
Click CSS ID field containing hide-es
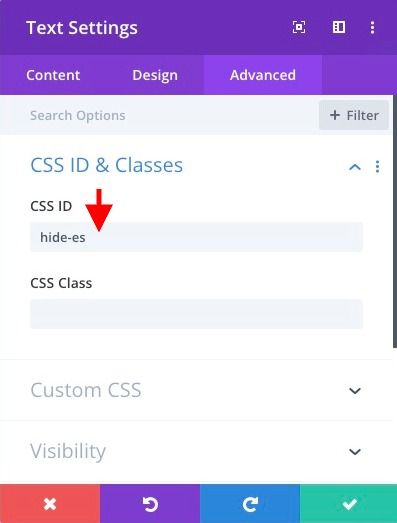click(196, 237)
